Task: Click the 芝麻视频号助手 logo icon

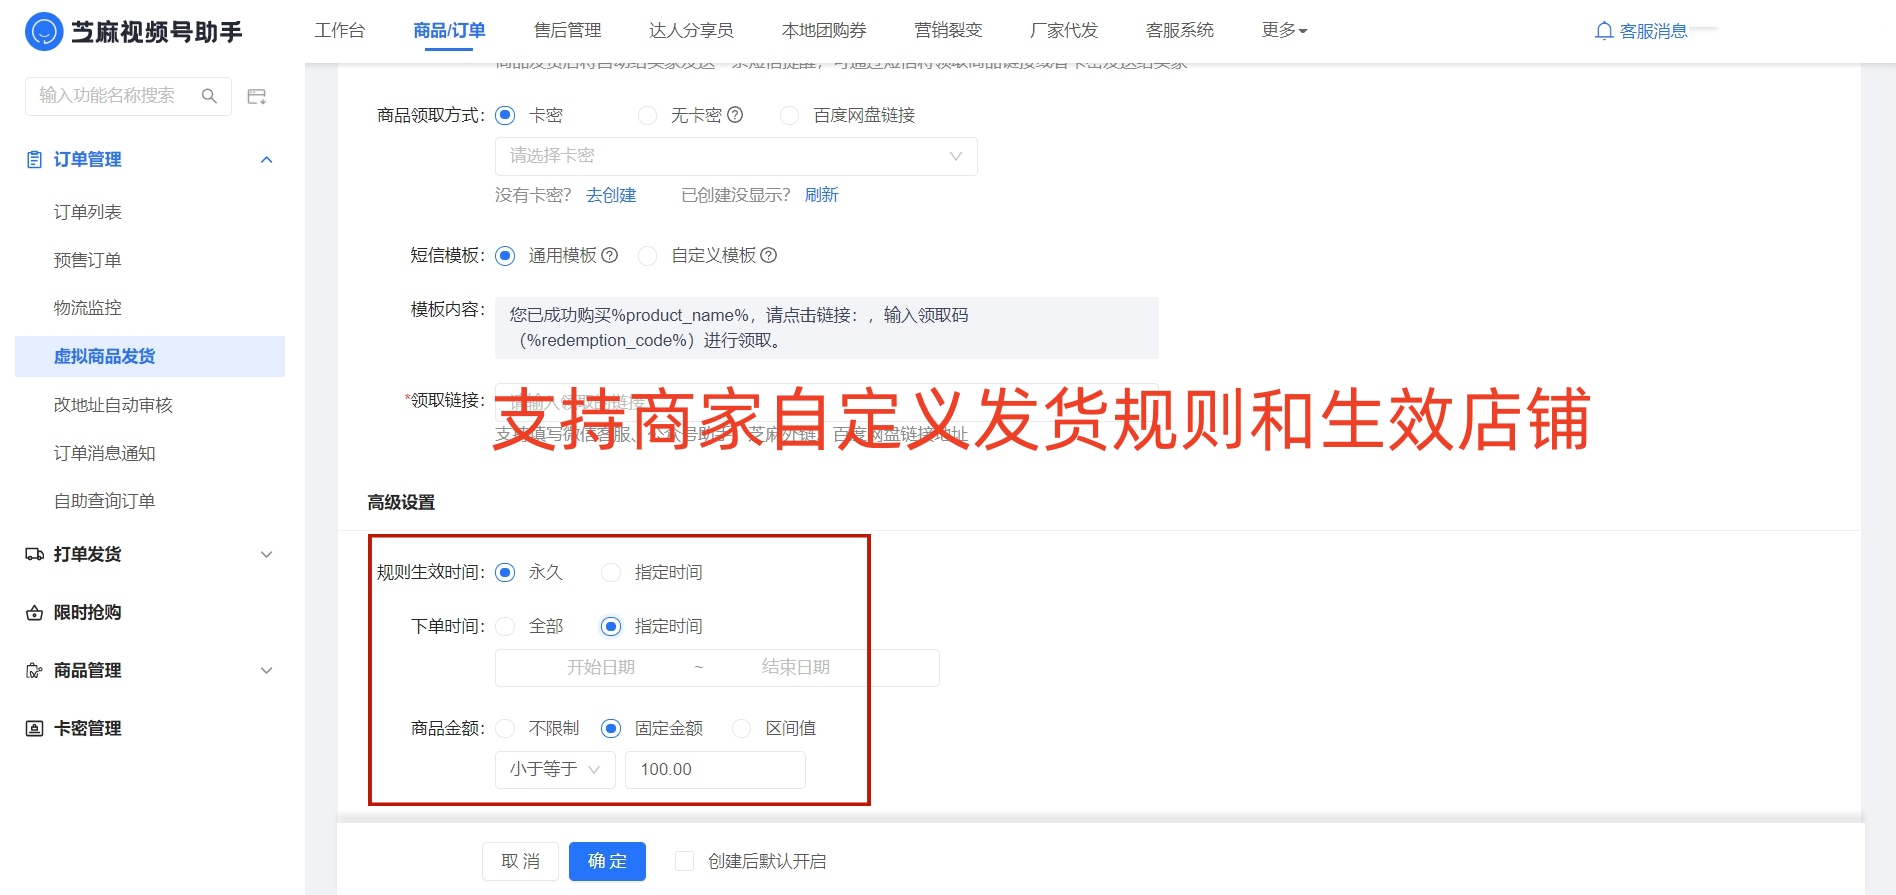Action: [44, 31]
